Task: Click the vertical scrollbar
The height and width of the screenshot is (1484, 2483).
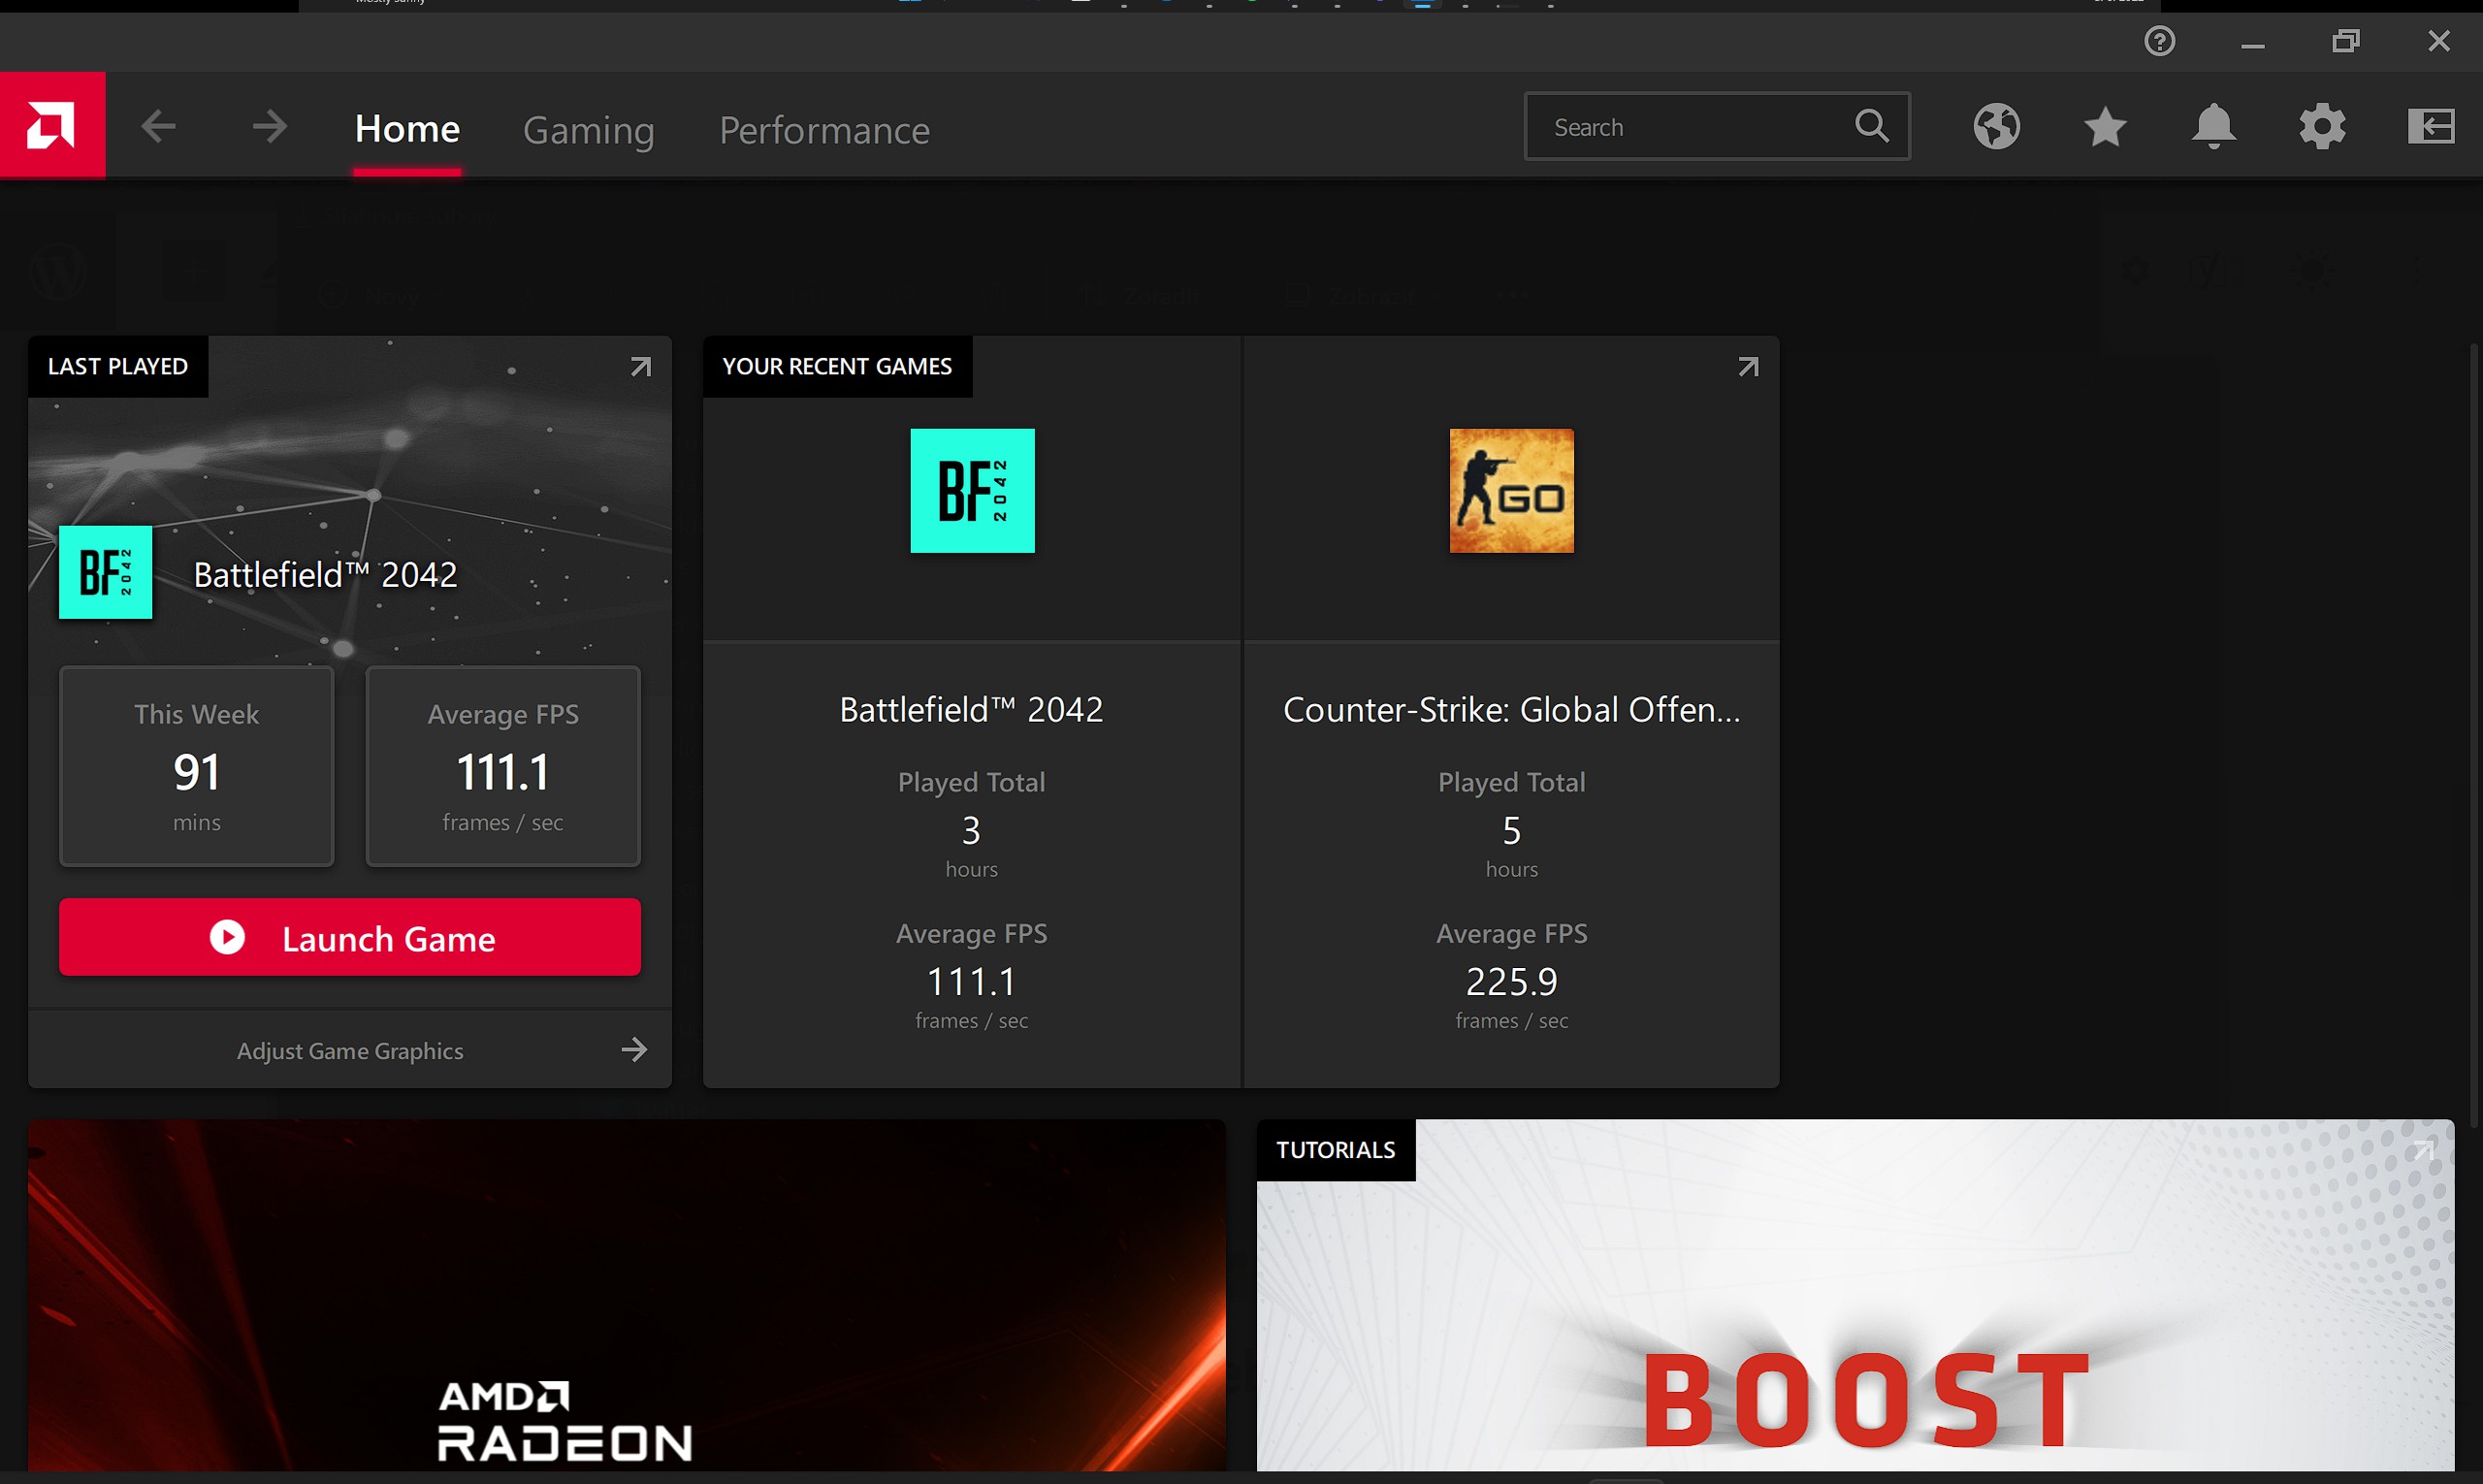Action: tap(2474, 735)
